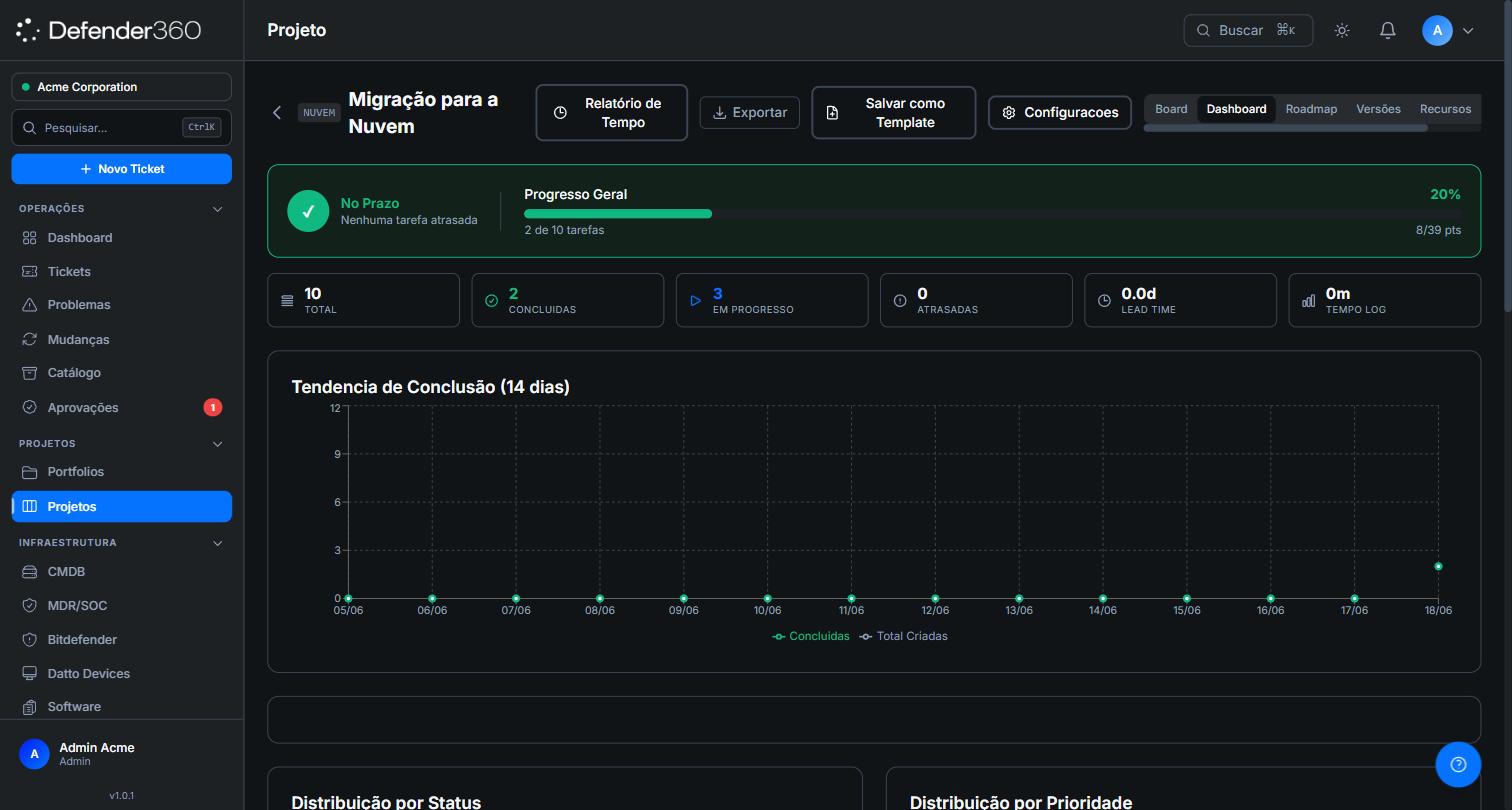Switch to the Board tab
This screenshot has height=810, width=1512.
pyautogui.click(x=1171, y=109)
